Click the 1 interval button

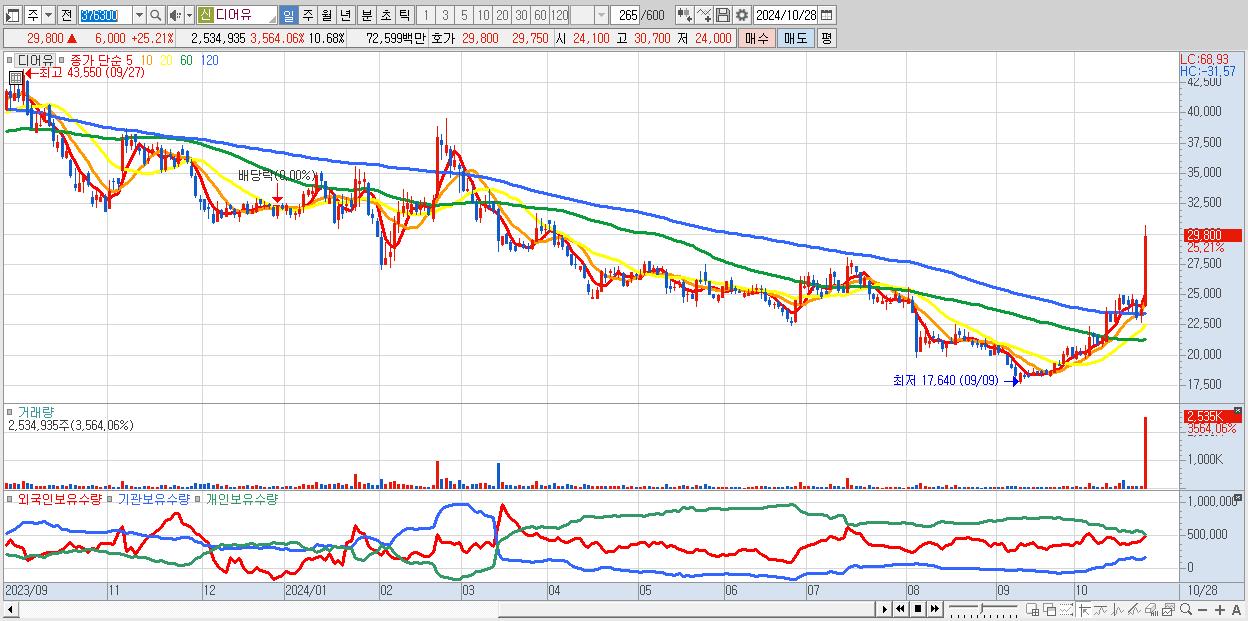(425, 16)
